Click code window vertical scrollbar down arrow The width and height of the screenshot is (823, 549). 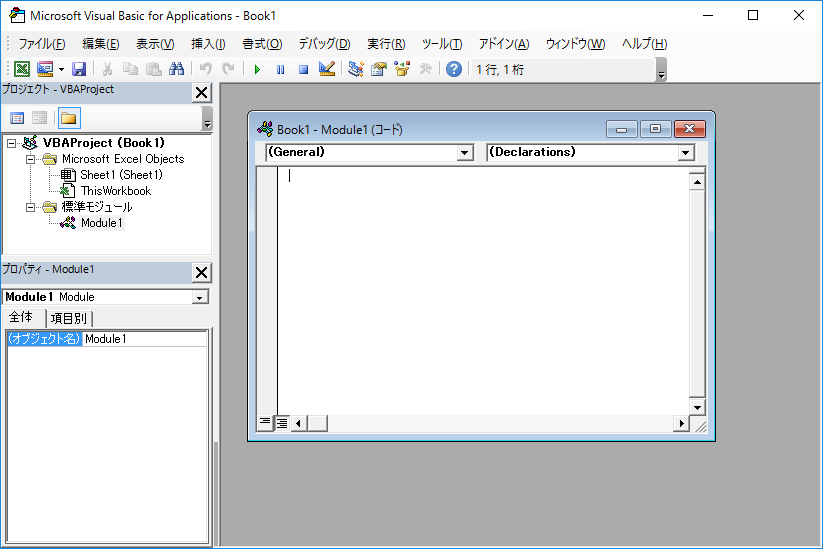coord(697,407)
